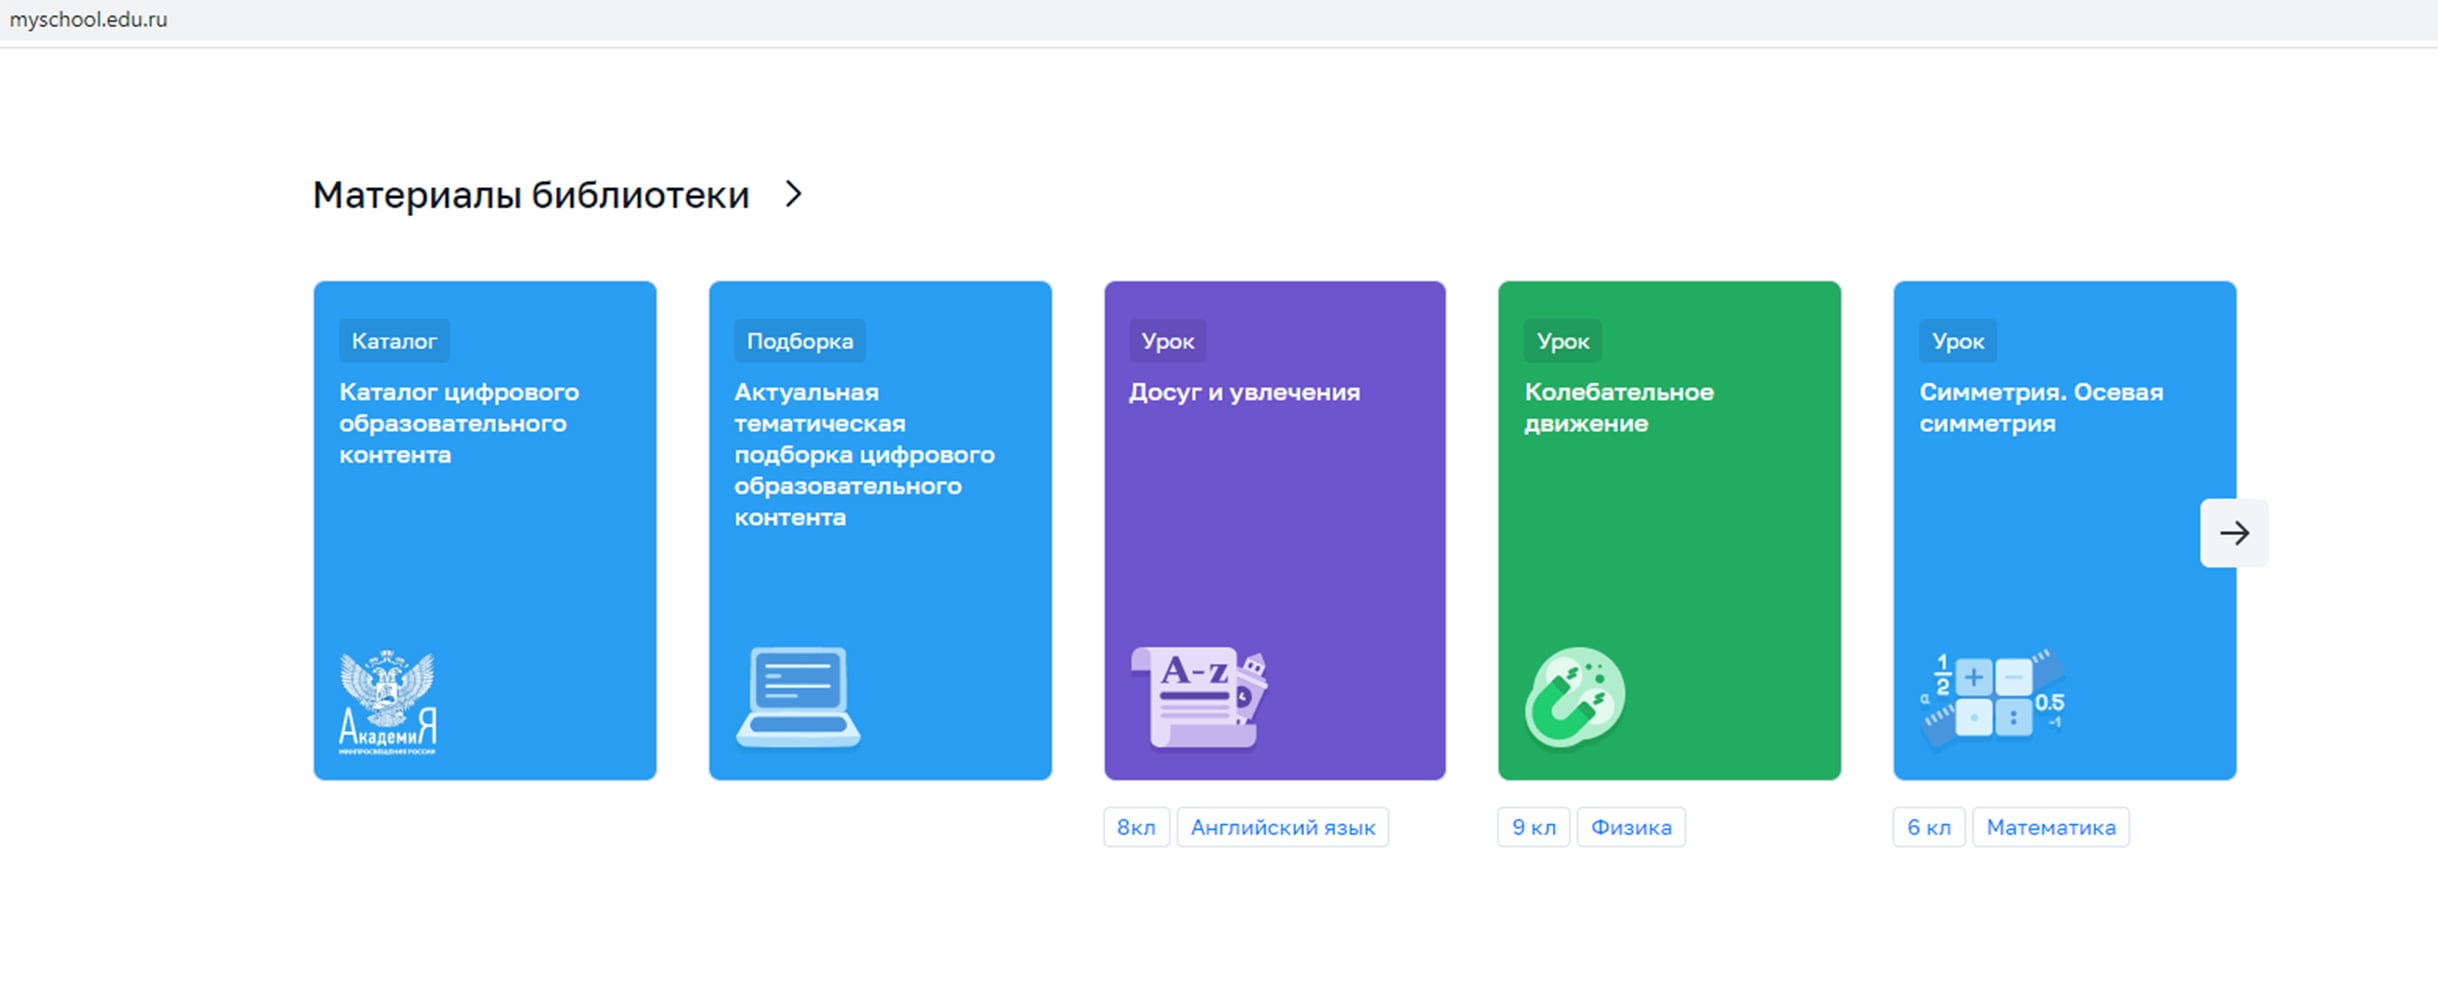
Task: Open Симметрия. Осевая симметрия lesson
Action: 2041,407
